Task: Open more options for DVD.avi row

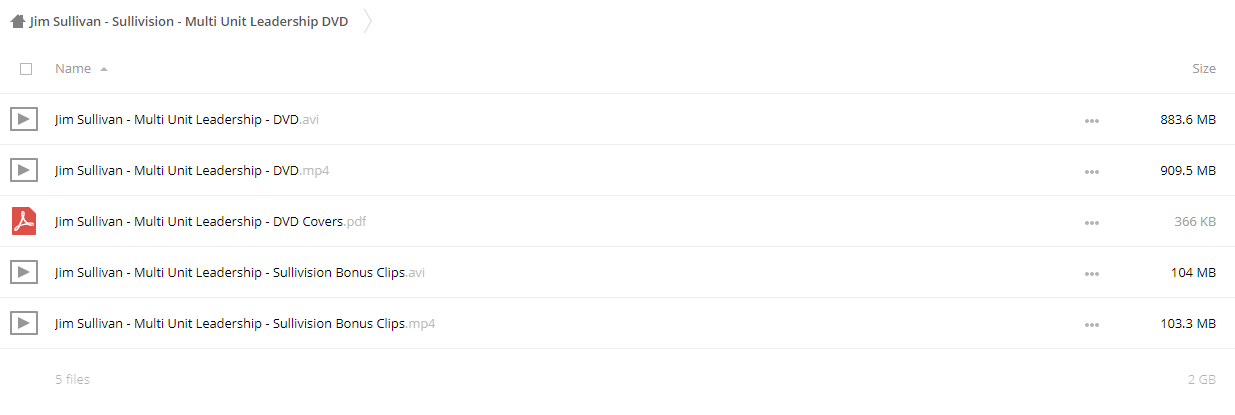Action: [x=1091, y=121]
